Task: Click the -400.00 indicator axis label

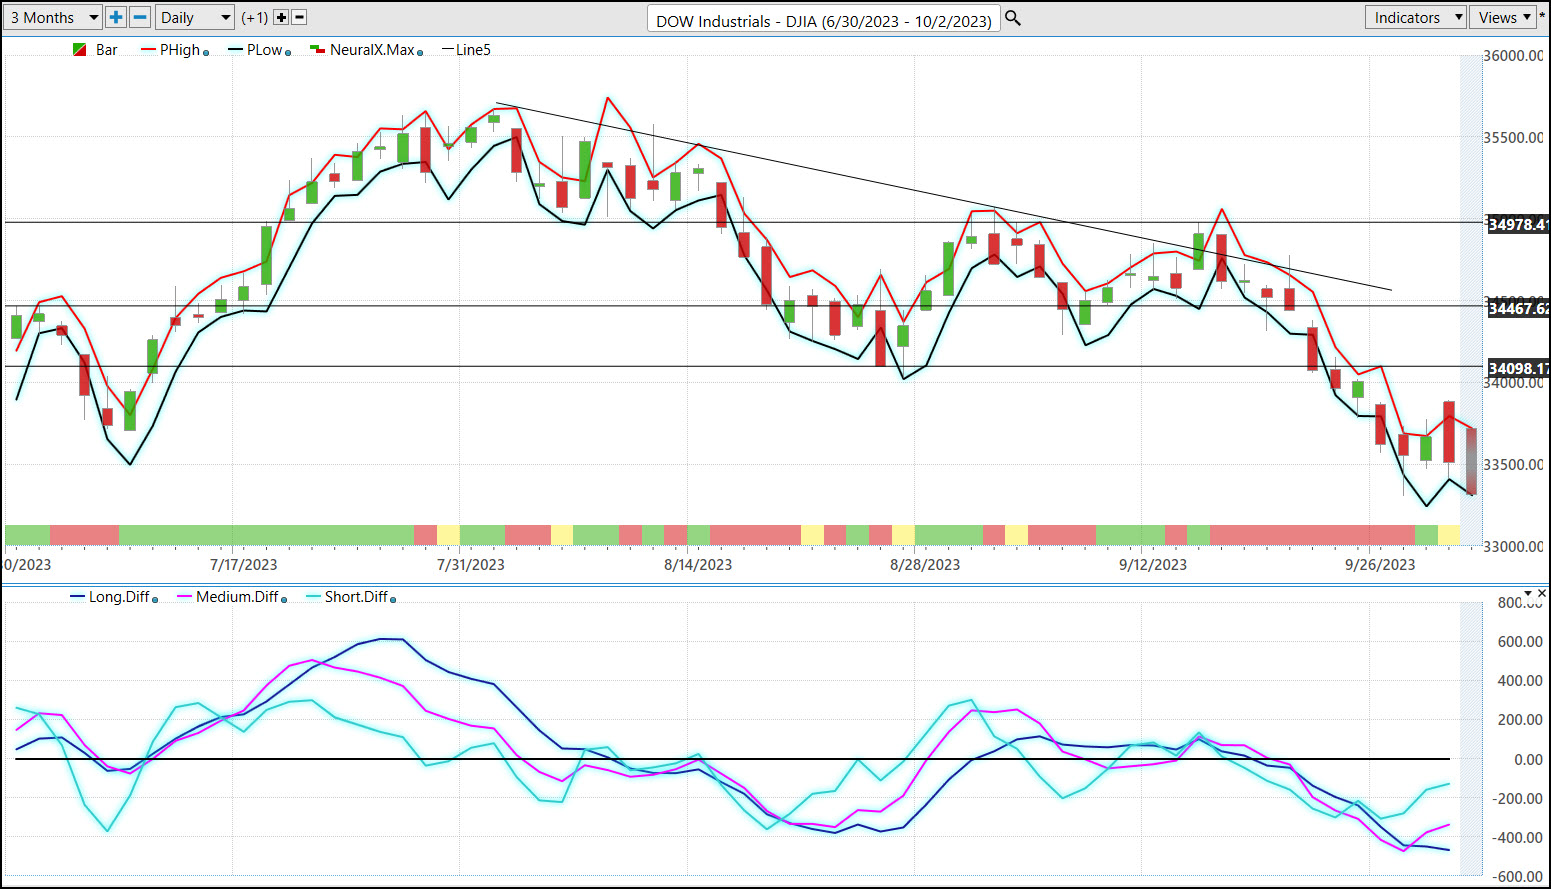Action: [x=1516, y=838]
